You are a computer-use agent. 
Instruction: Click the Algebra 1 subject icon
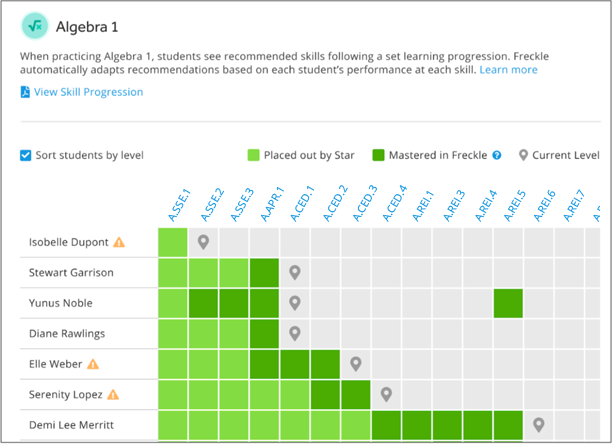pos(35,26)
